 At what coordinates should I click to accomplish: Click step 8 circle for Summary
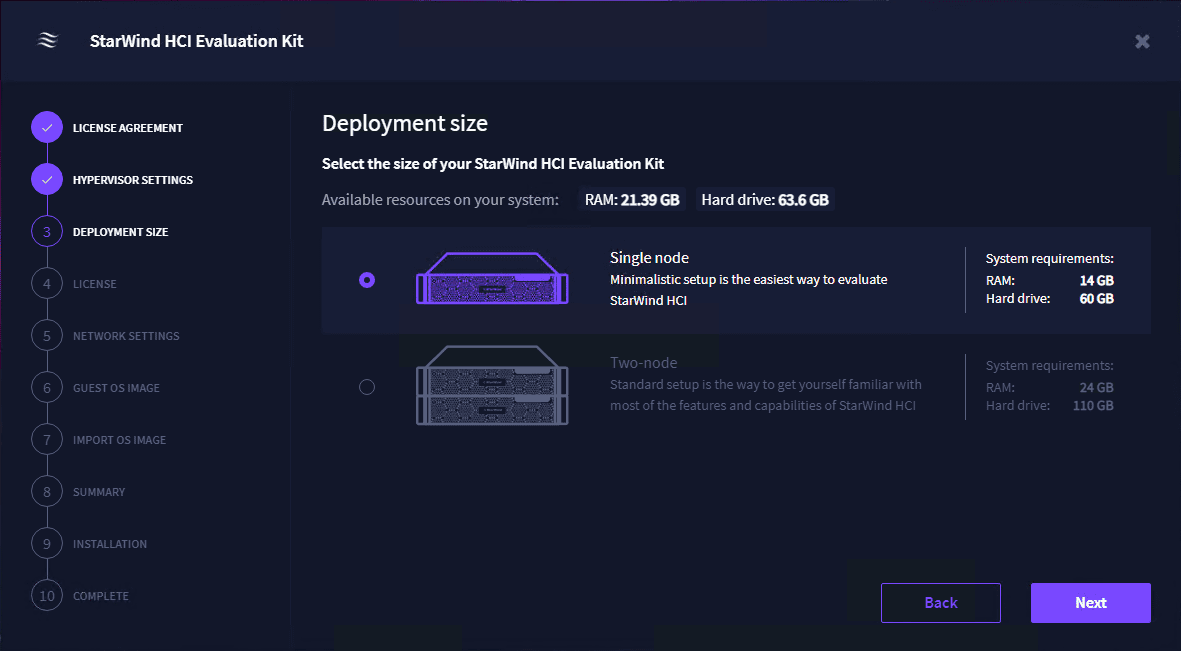pos(47,492)
